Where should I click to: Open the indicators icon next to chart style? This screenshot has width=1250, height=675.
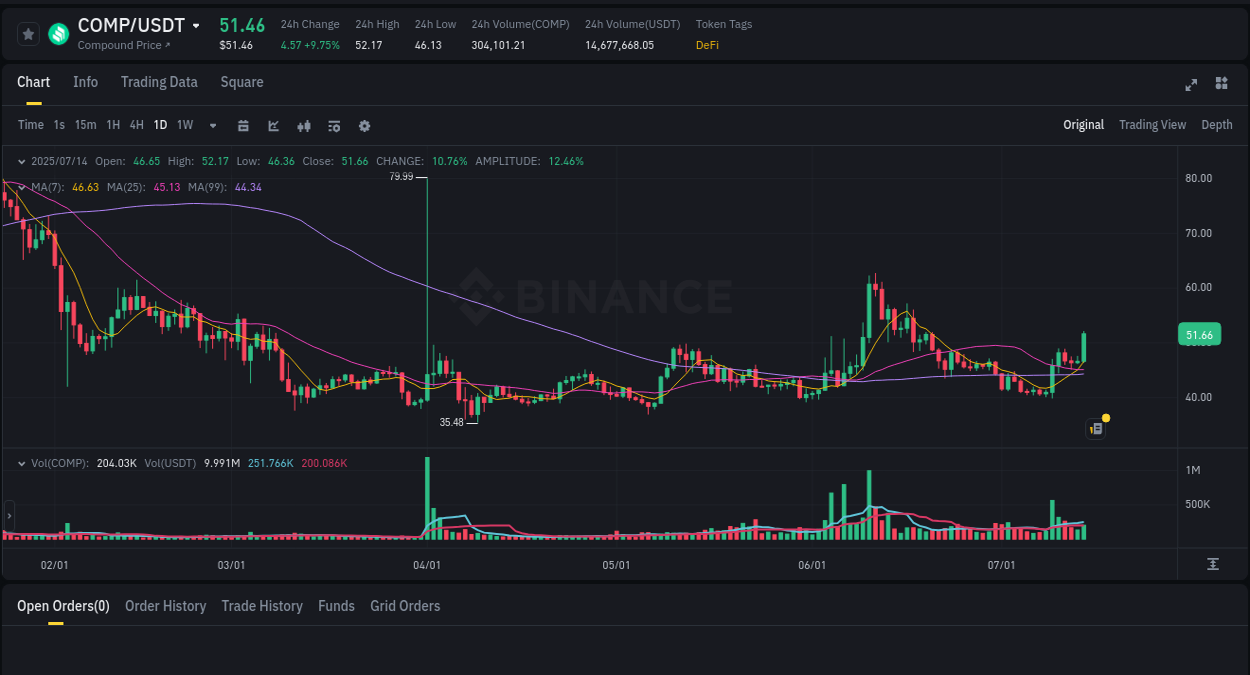point(303,125)
